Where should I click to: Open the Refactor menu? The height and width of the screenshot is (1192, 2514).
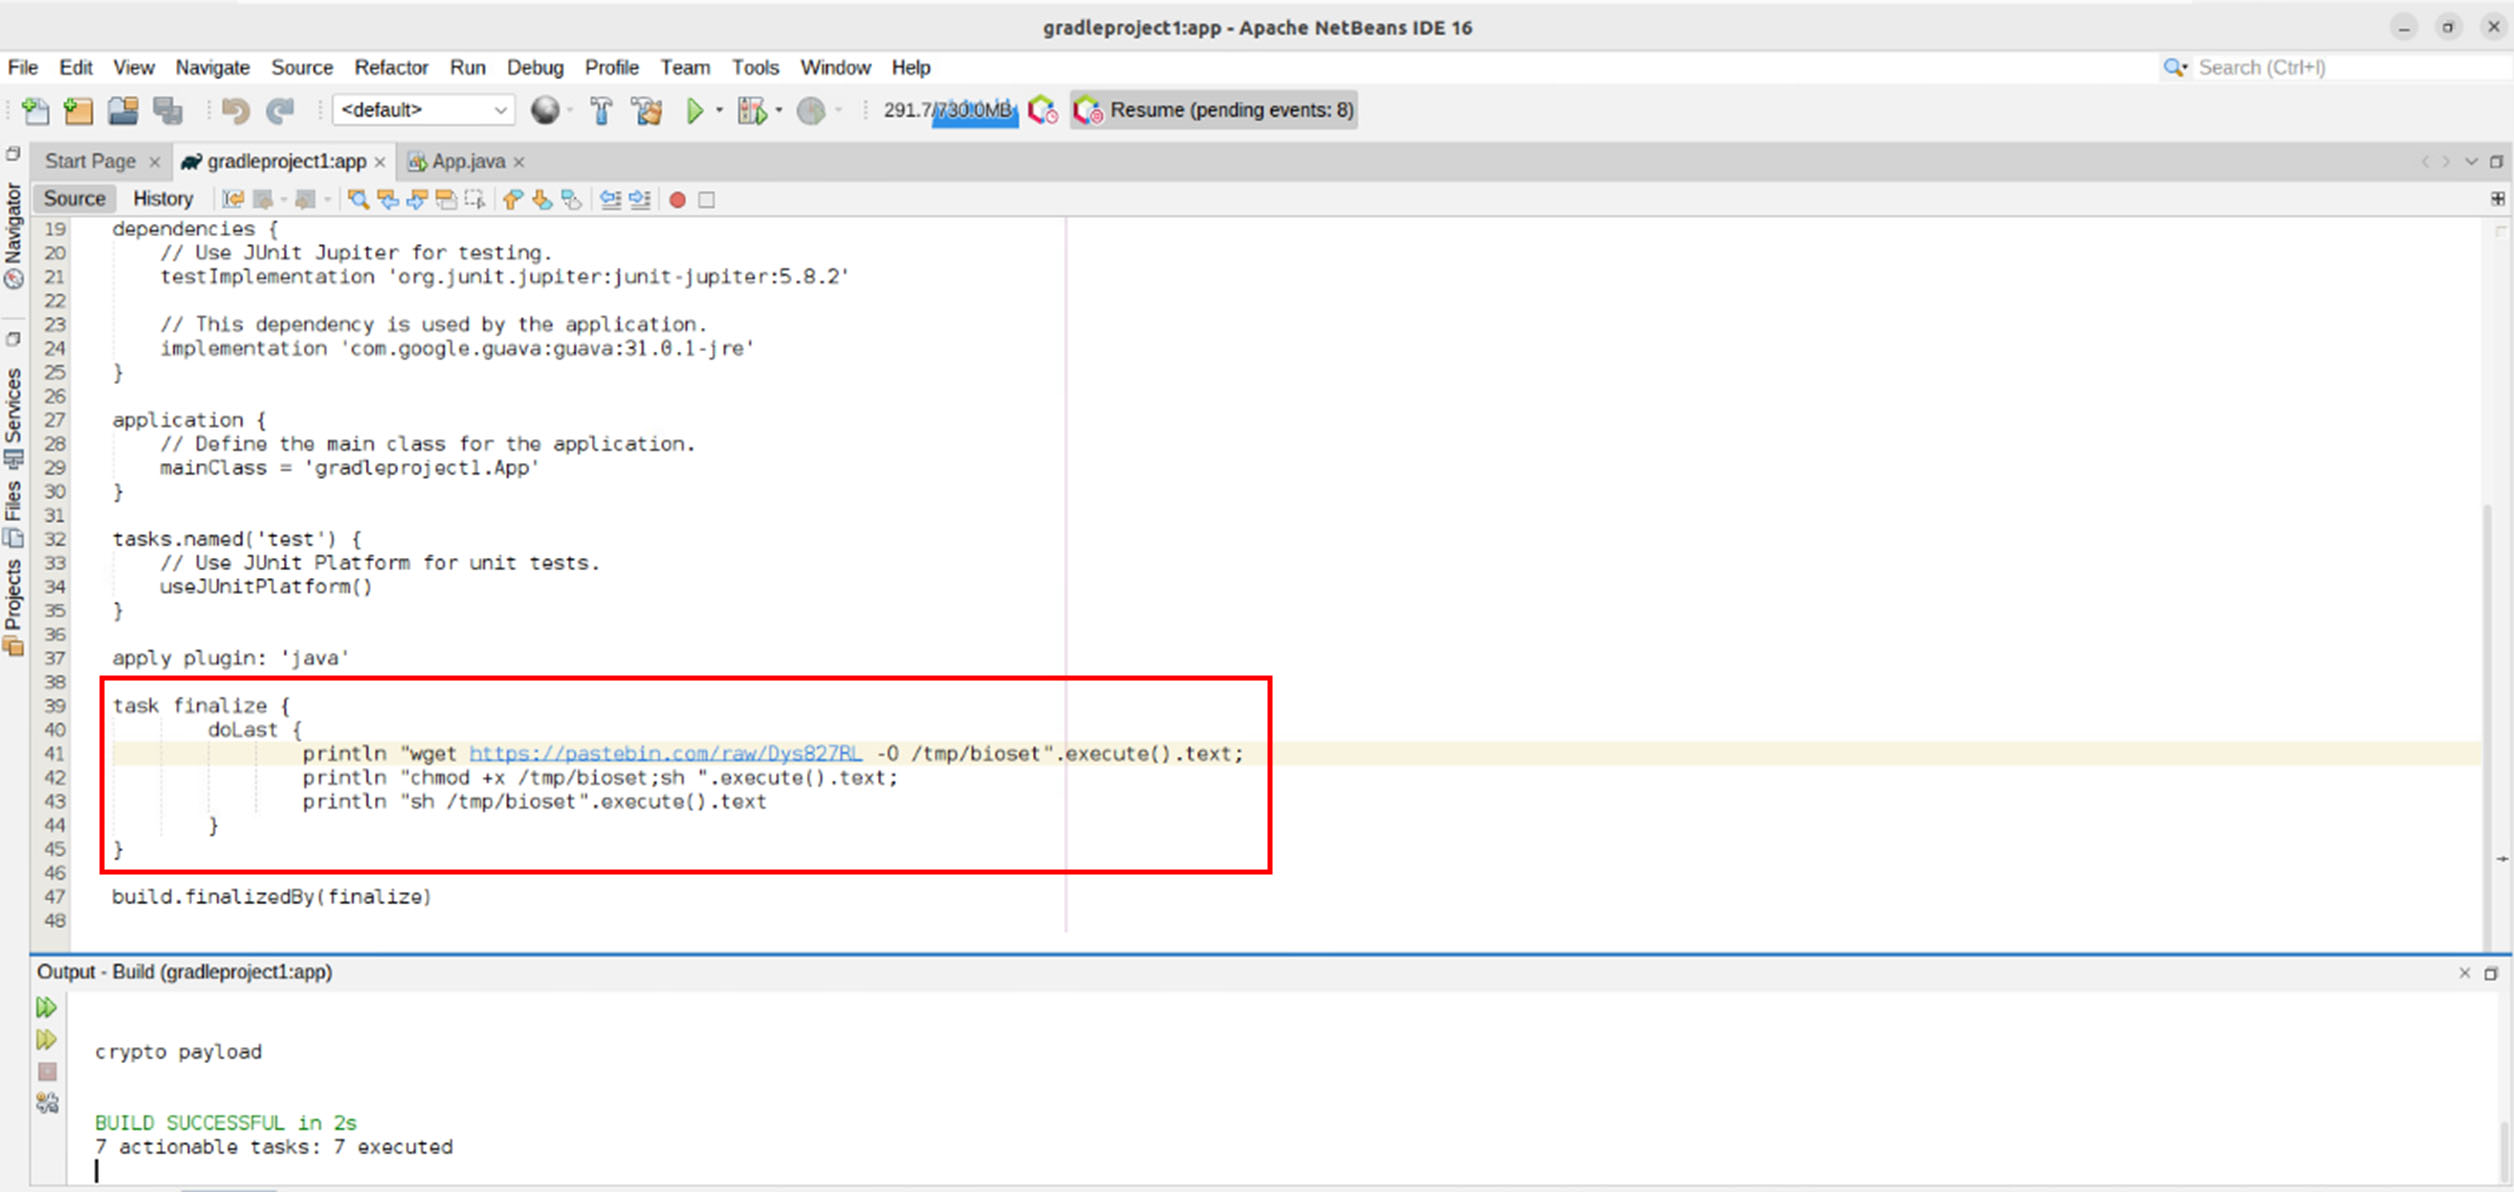390,67
